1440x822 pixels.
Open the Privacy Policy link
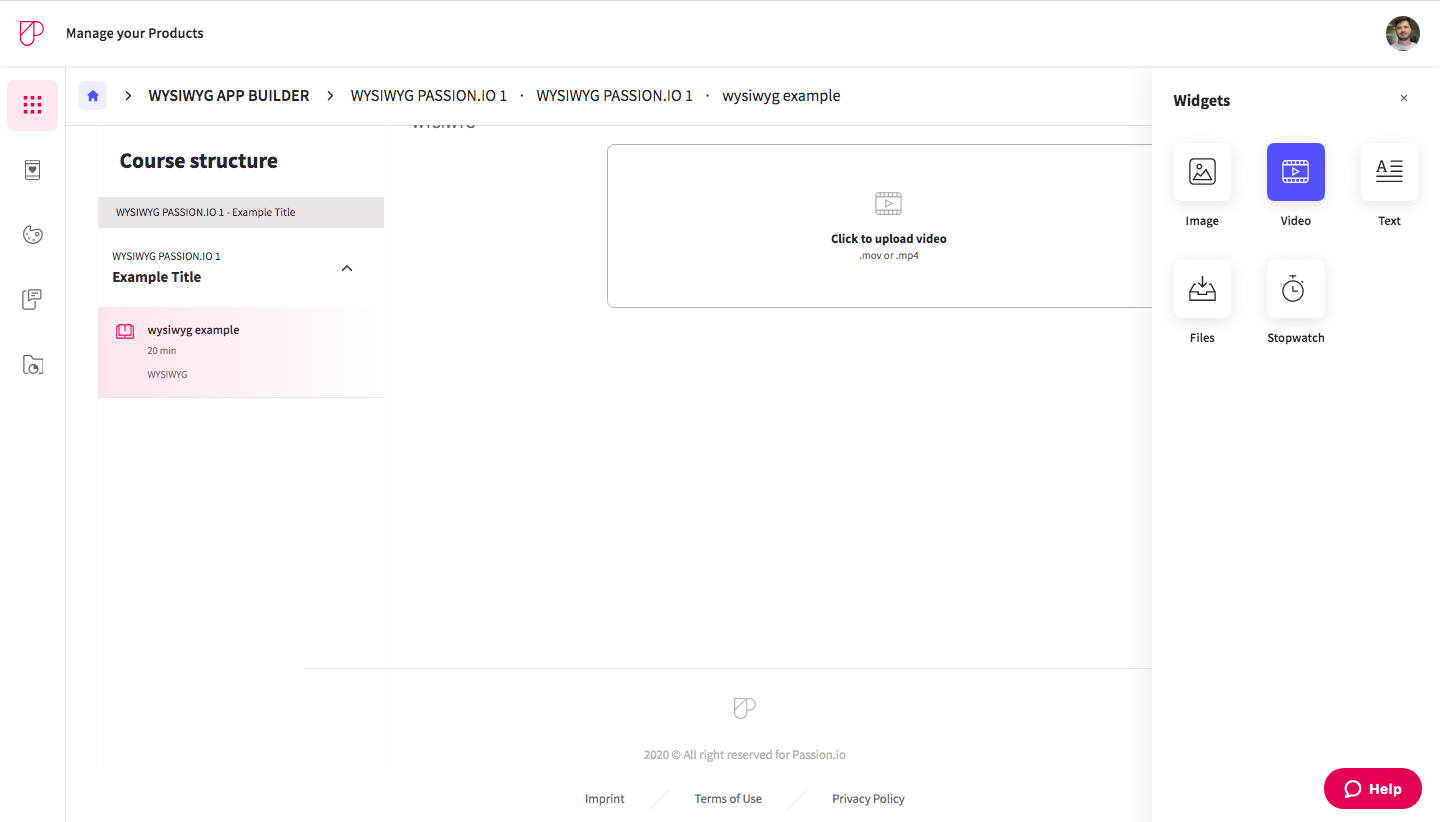tap(868, 799)
